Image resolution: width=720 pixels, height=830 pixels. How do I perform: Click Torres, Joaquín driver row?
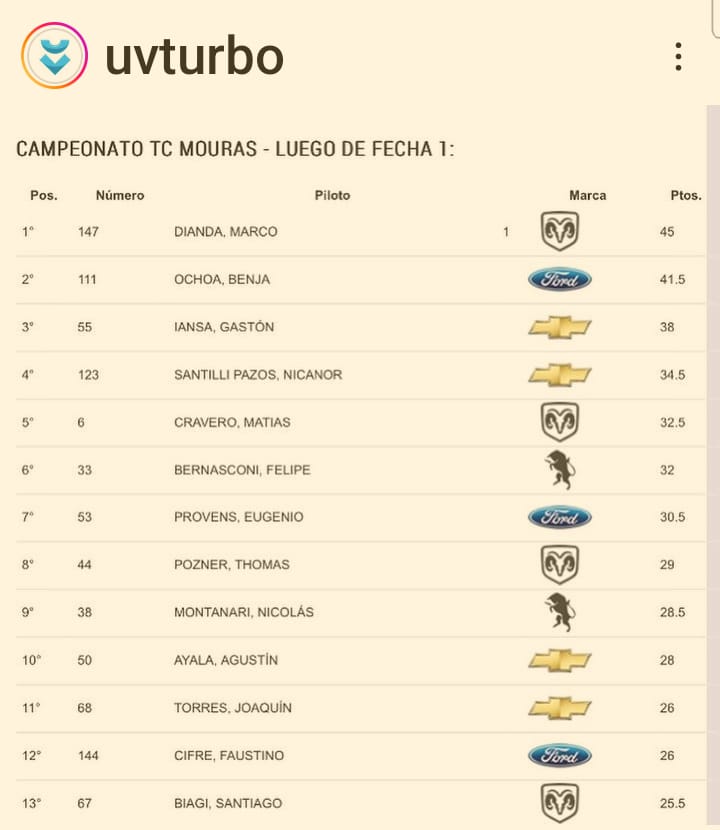tap(361, 708)
